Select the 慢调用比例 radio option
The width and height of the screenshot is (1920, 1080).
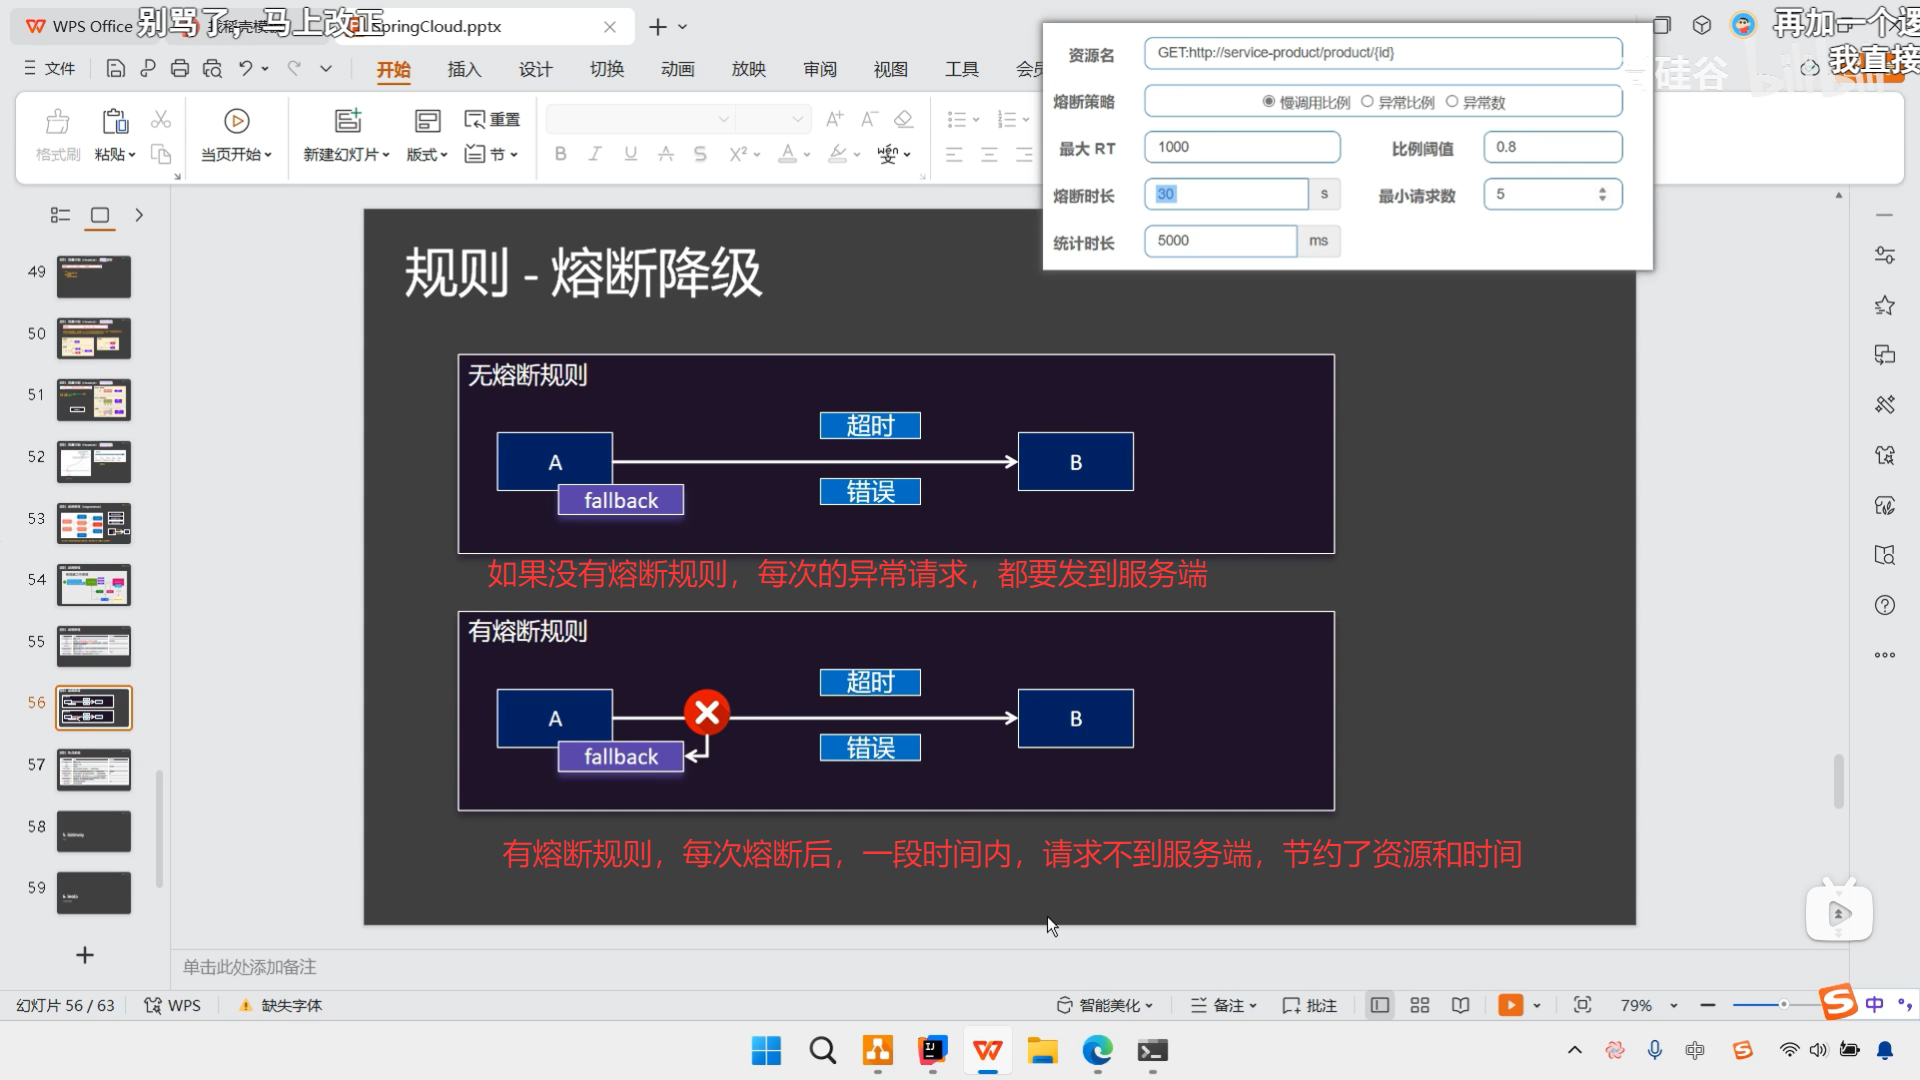[x=1269, y=102]
